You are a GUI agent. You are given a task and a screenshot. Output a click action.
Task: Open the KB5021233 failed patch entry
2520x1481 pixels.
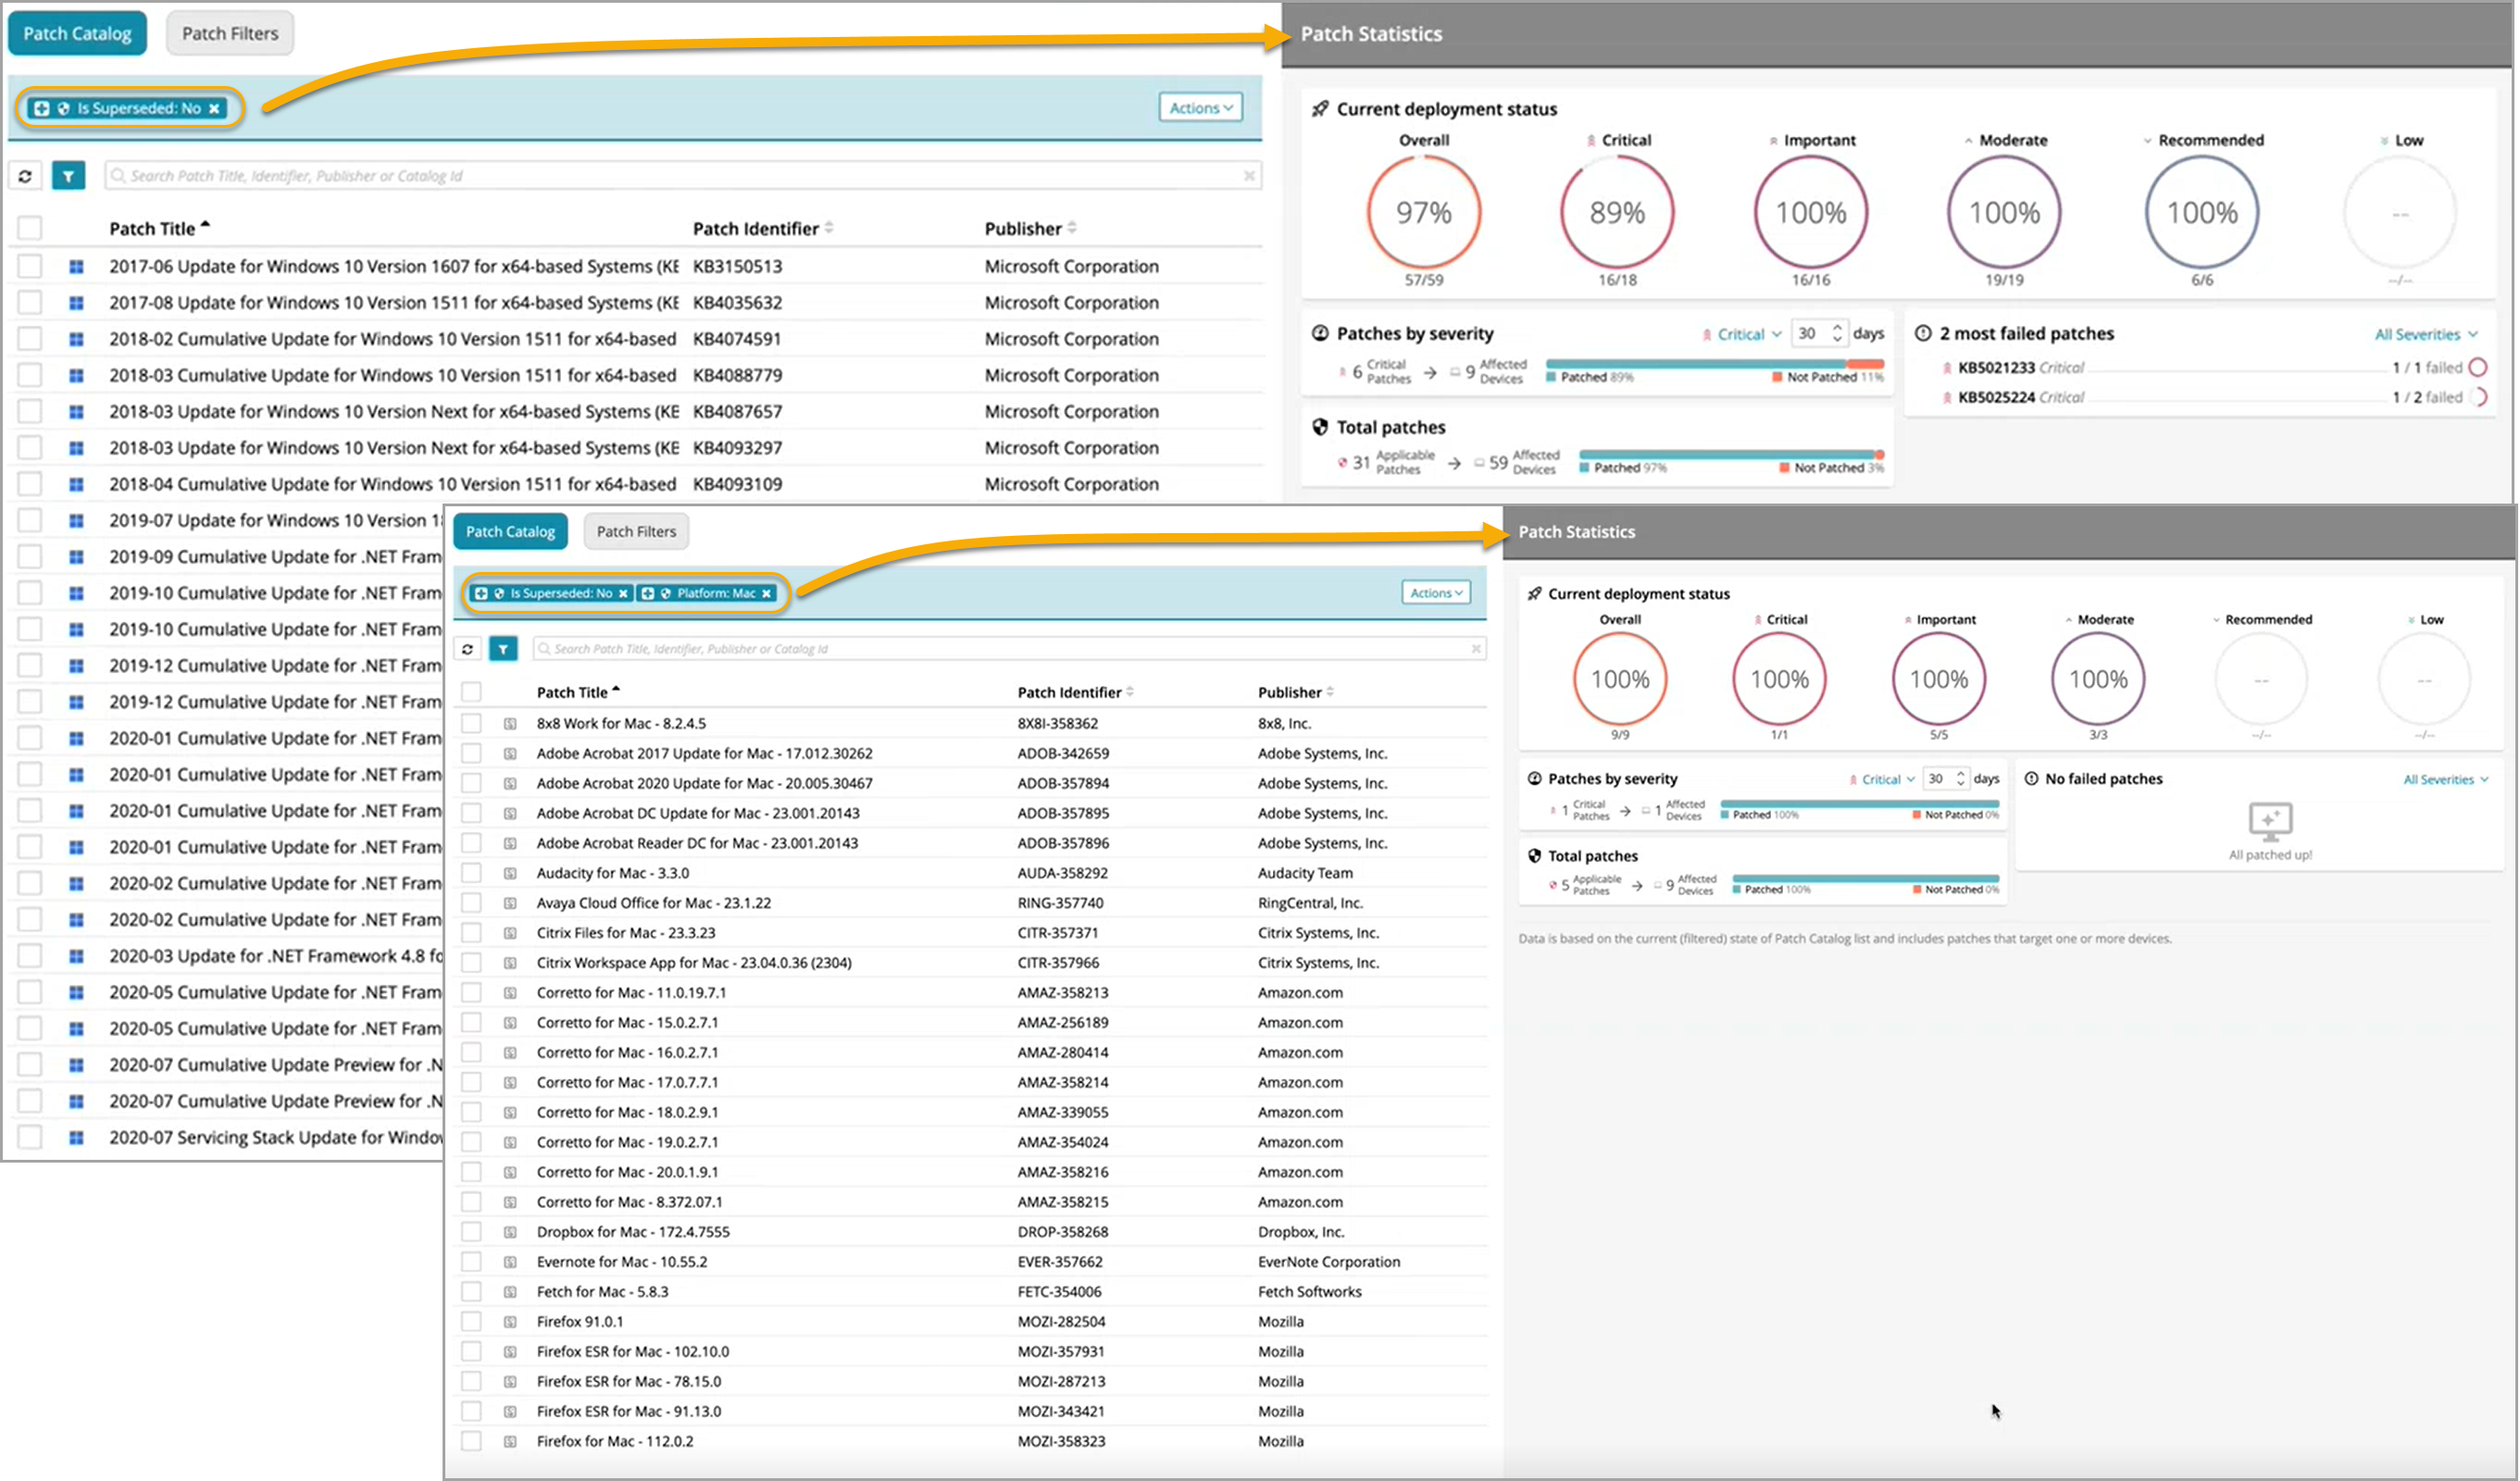click(x=1995, y=368)
